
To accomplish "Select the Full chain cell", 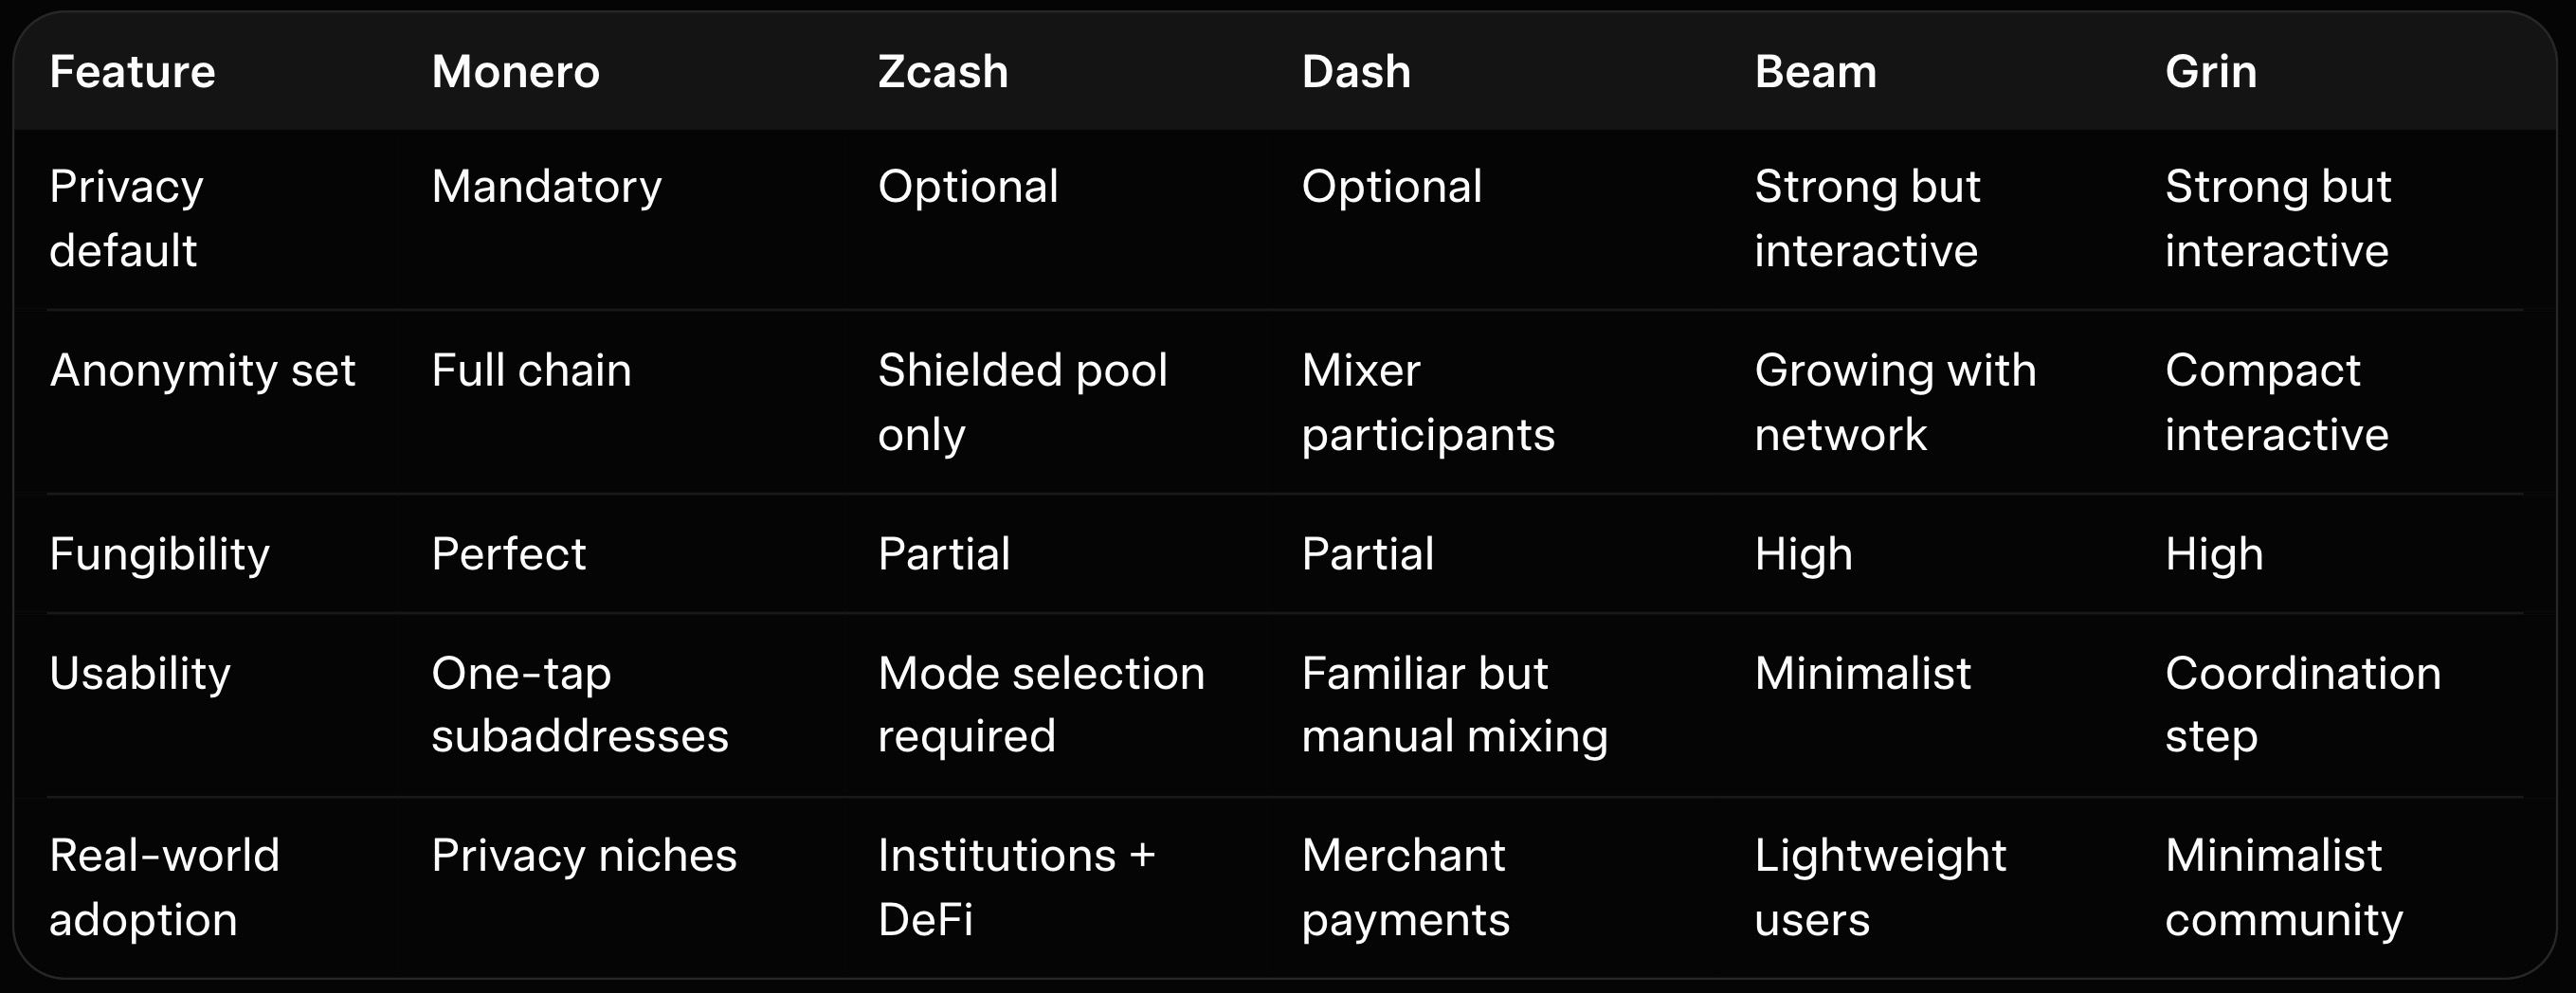I will click(x=531, y=371).
